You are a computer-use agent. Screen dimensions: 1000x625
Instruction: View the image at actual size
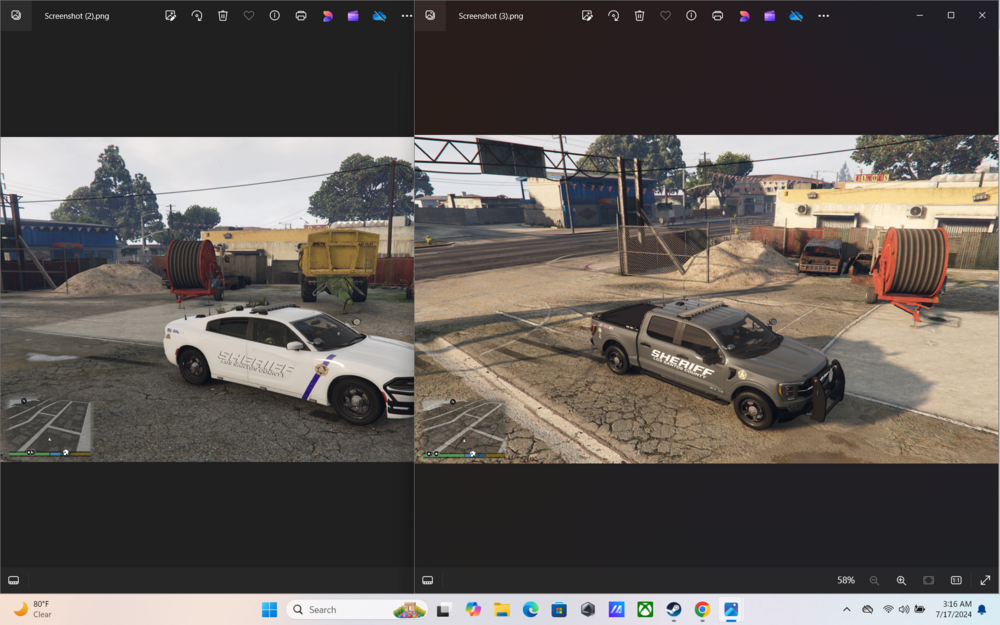pyautogui.click(x=955, y=580)
